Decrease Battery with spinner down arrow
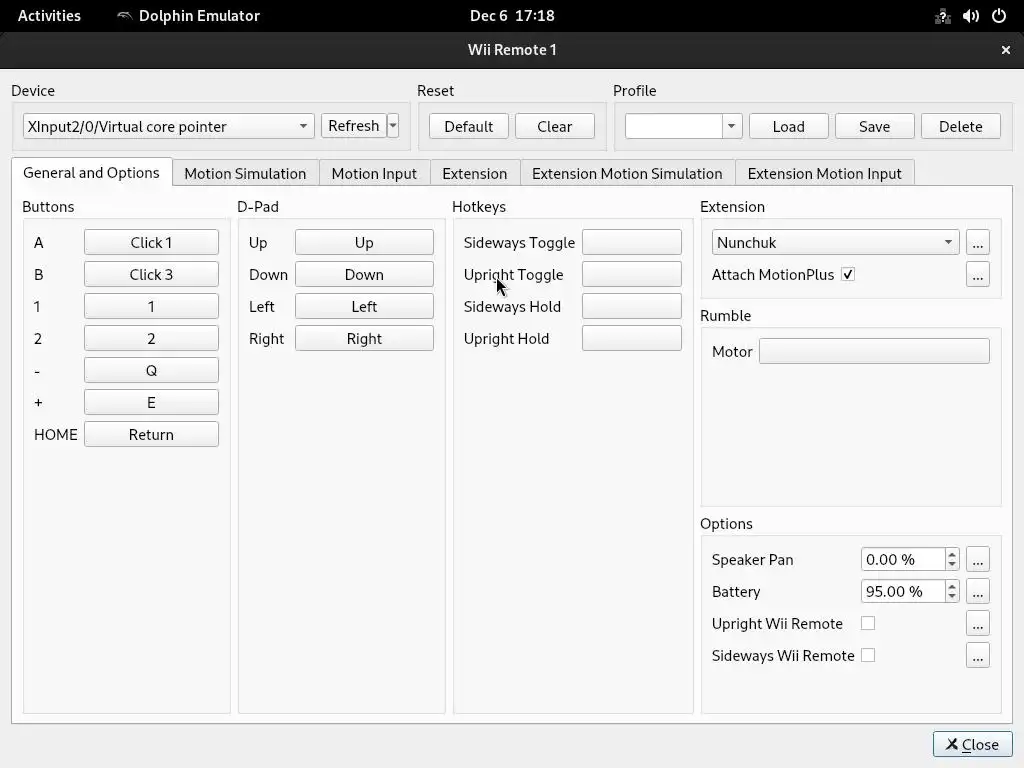 point(952,597)
